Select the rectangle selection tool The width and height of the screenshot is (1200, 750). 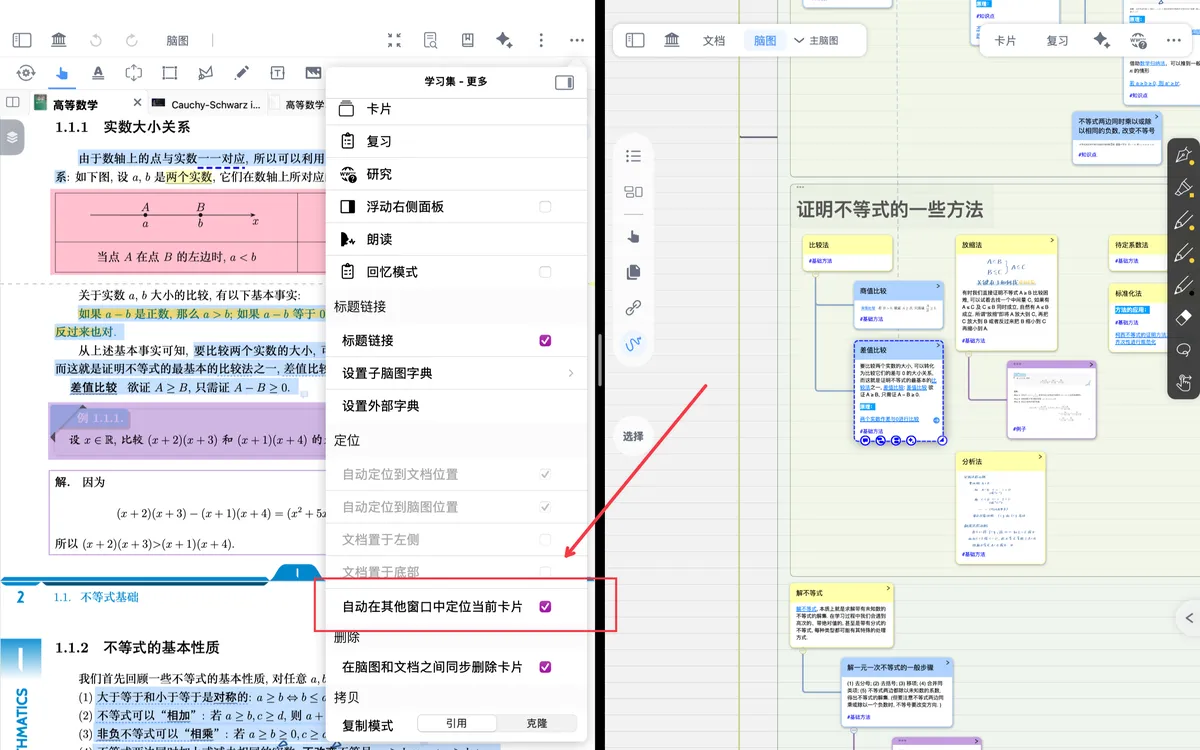point(170,73)
